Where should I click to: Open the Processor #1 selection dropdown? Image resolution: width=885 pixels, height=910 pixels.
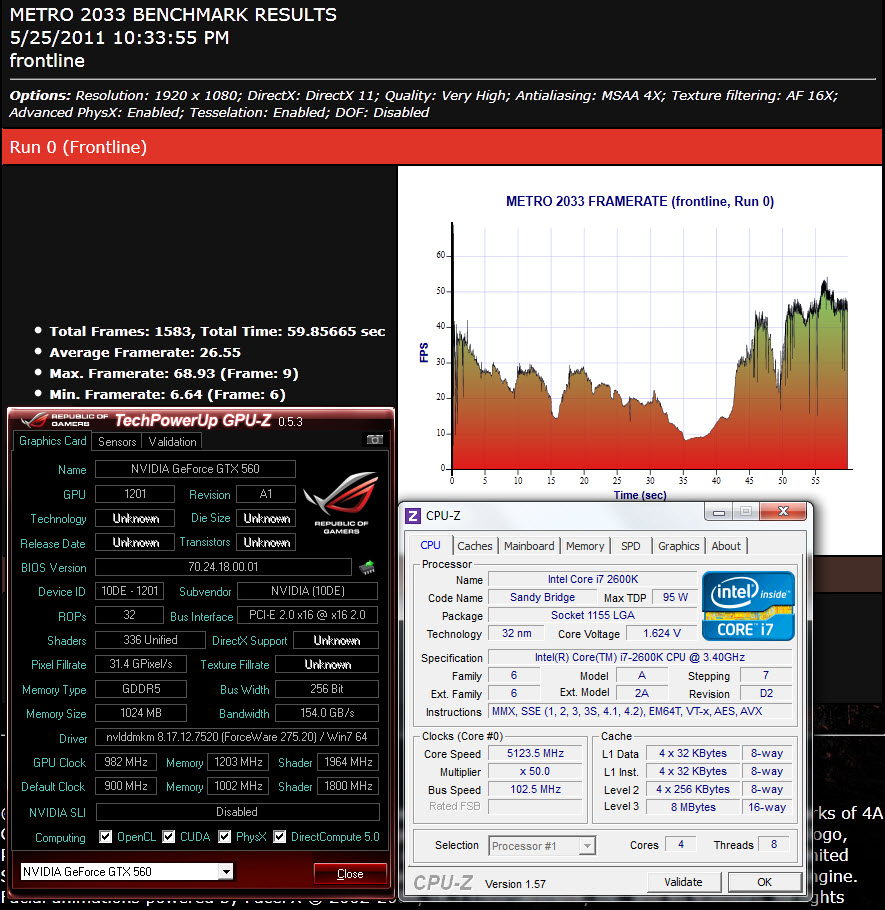[587, 846]
